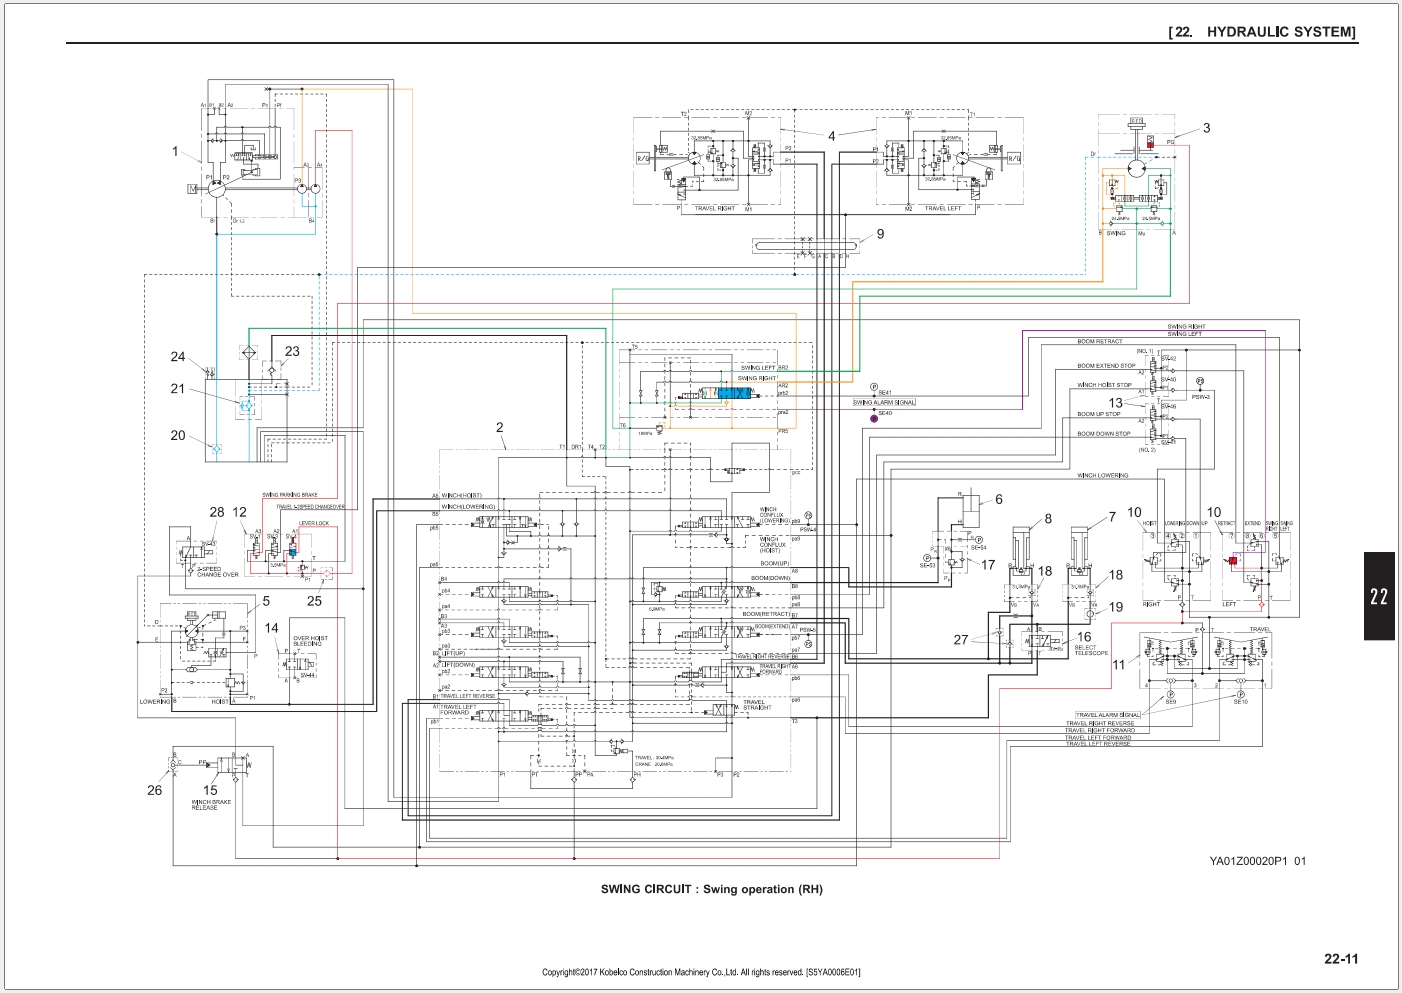Click the oil cooler diamond symbol near 24
The height and width of the screenshot is (993, 1402).
[x=249, y=354]
